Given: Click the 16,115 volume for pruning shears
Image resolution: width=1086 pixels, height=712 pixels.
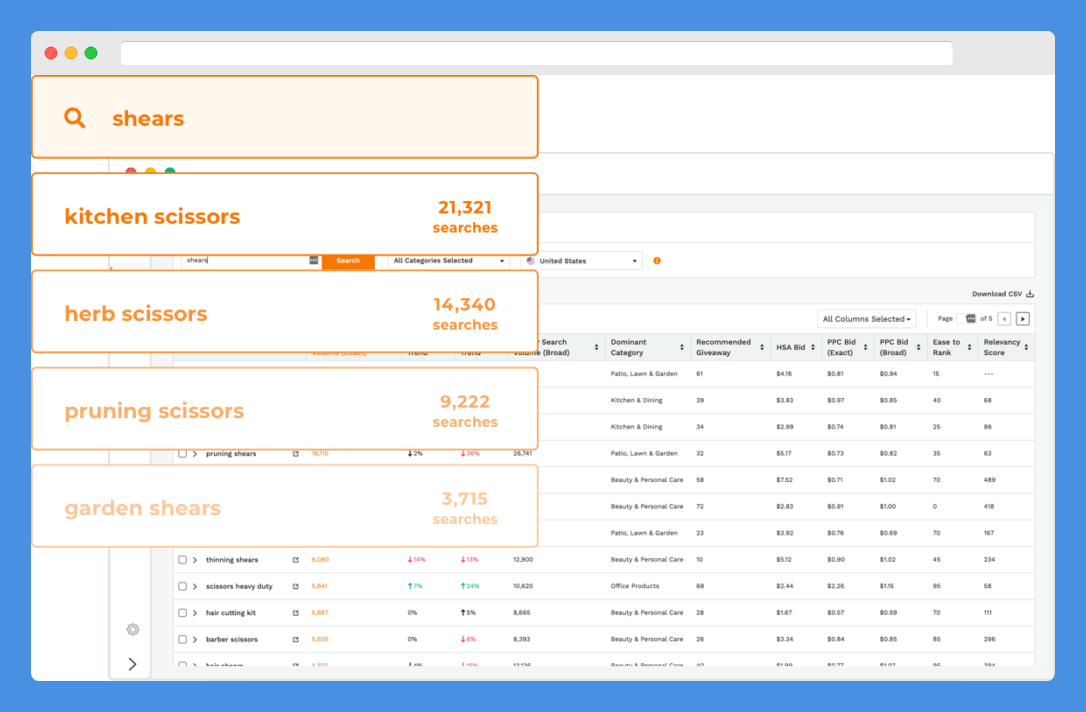Looking at the screenshot, I should (320, 454).
